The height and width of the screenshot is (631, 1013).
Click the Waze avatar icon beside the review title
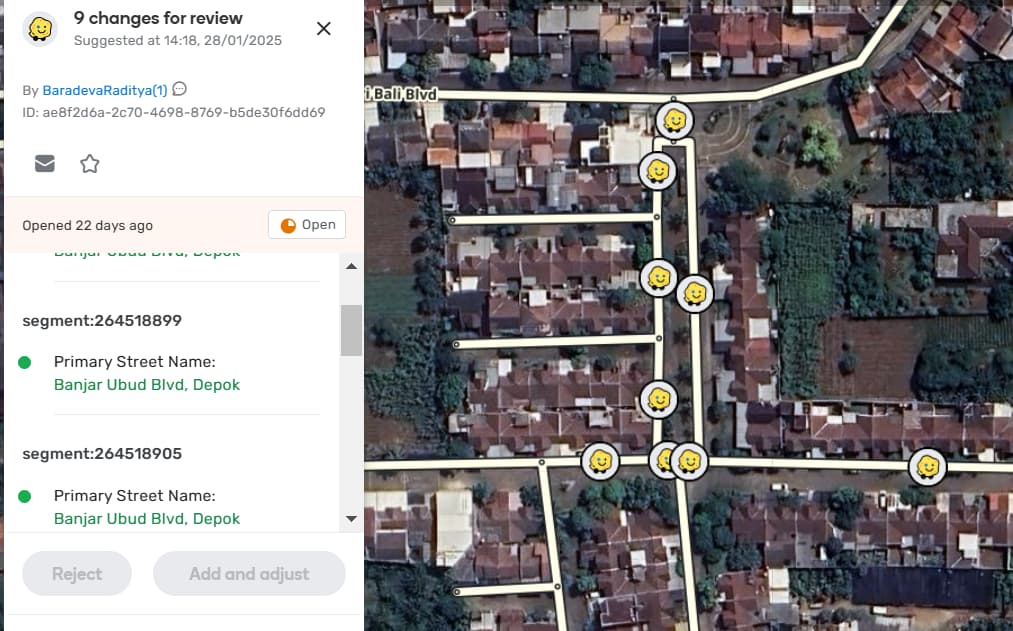tap(39, 29)
